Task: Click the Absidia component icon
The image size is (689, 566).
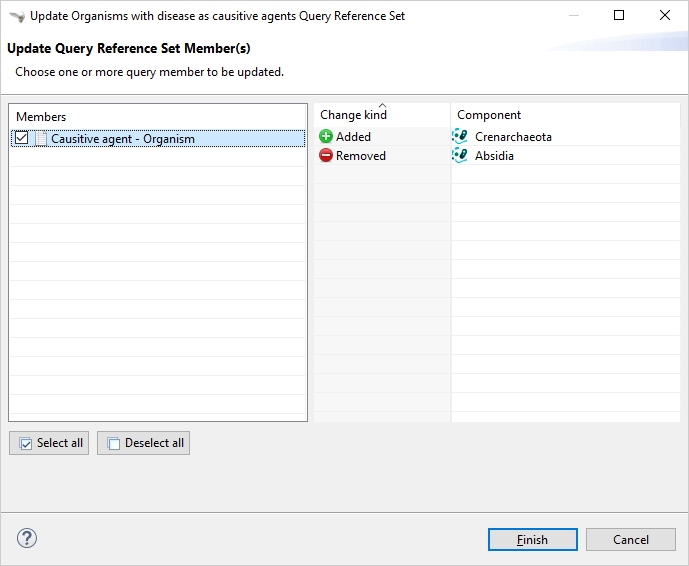Action: 460,156
